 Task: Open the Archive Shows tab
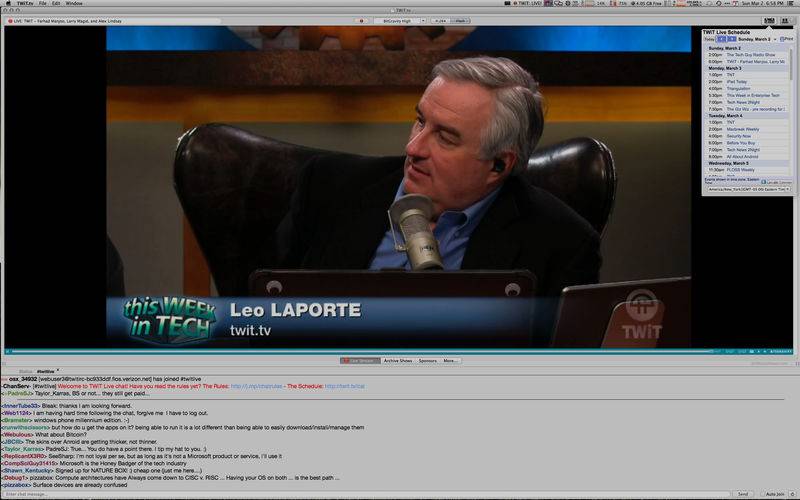pyautogui.click(x=398, y=361)
